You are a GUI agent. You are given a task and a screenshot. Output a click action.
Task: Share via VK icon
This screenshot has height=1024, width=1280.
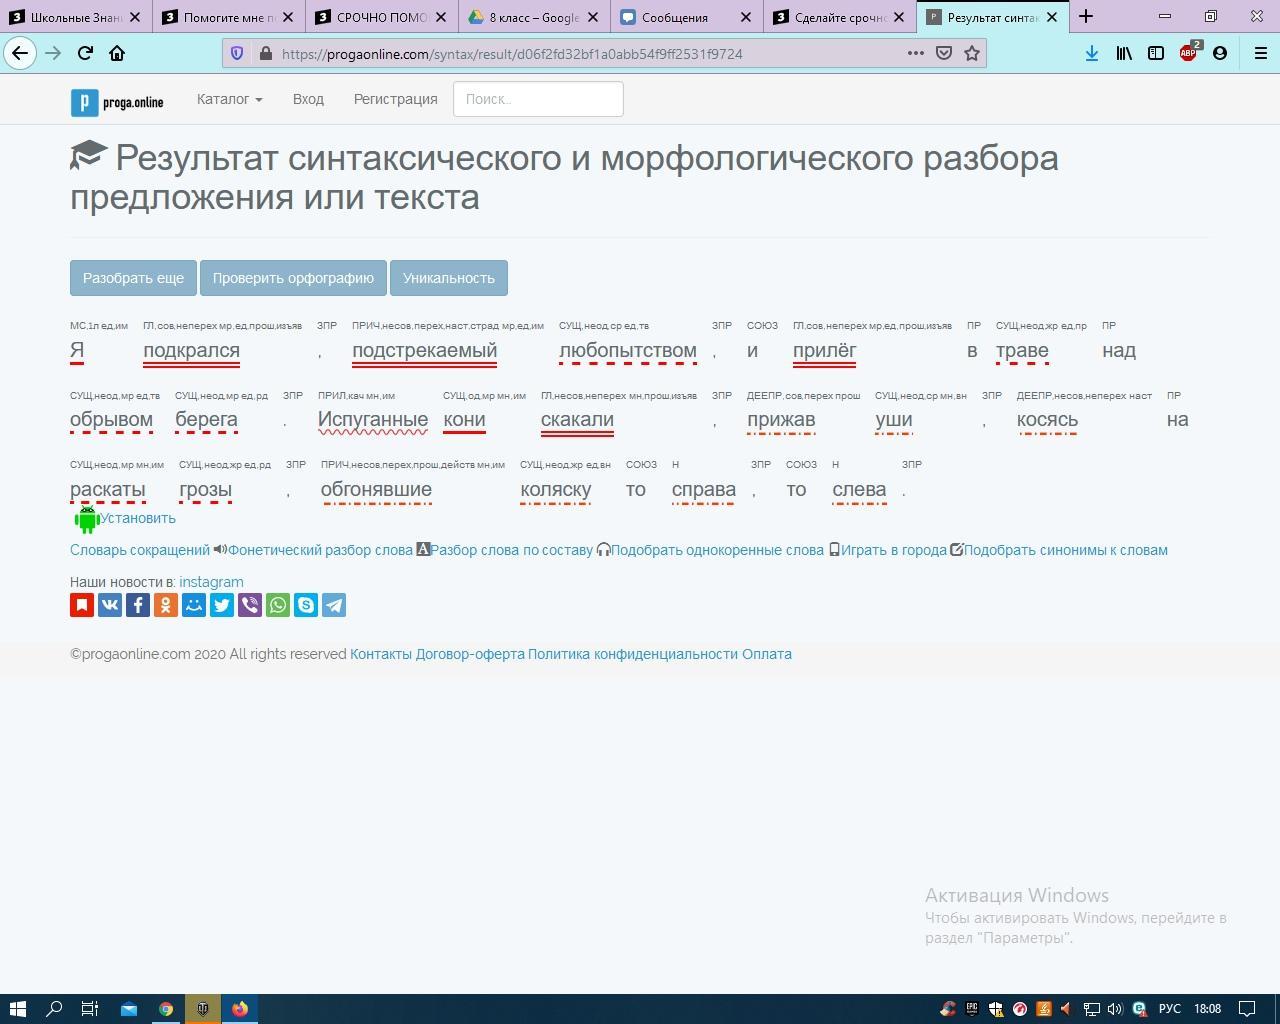[x=110, y=605]
